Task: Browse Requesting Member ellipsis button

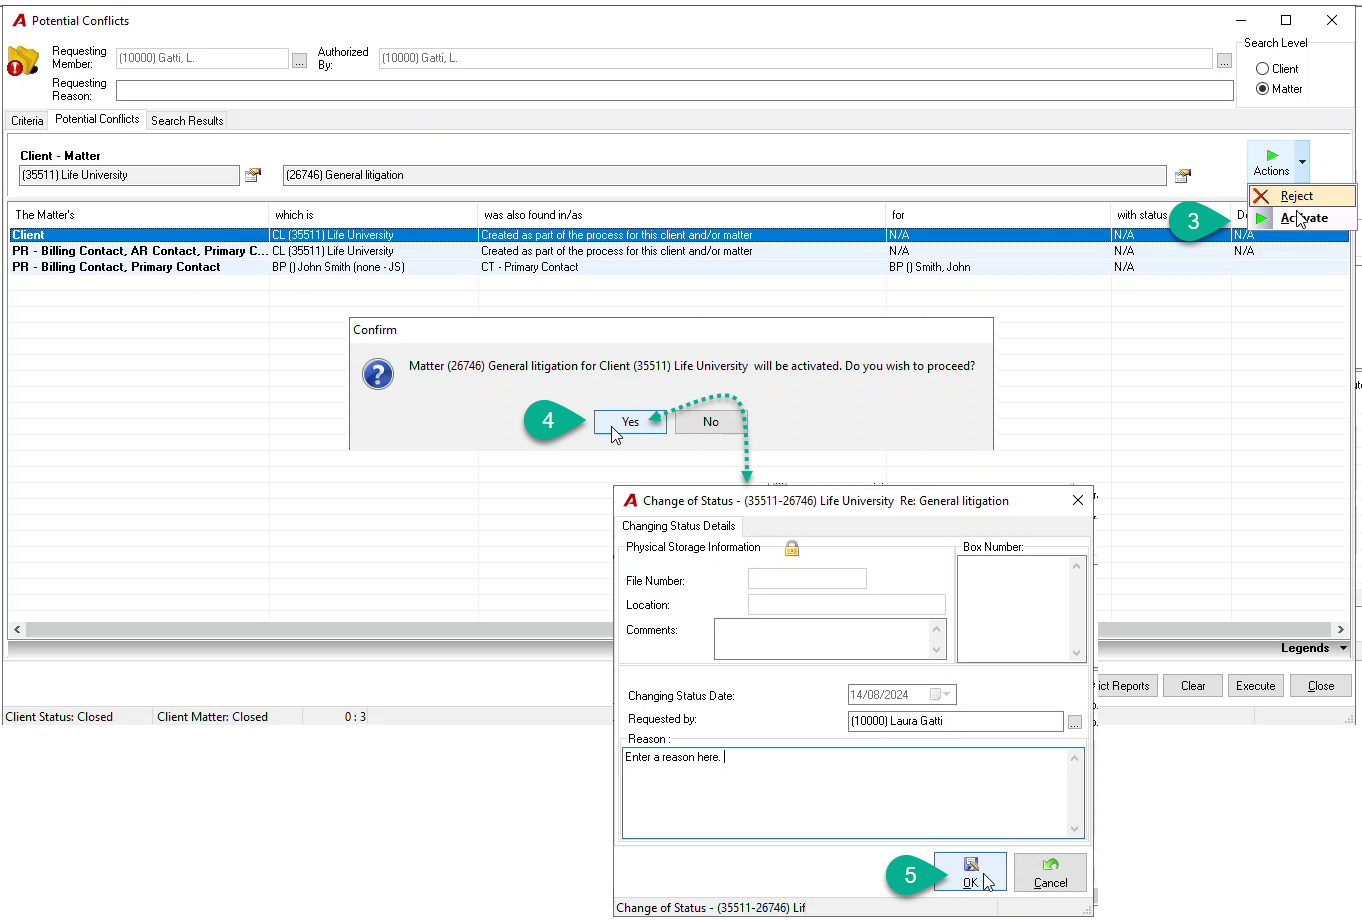Action: pyautogui.click(x=299, y=60)
